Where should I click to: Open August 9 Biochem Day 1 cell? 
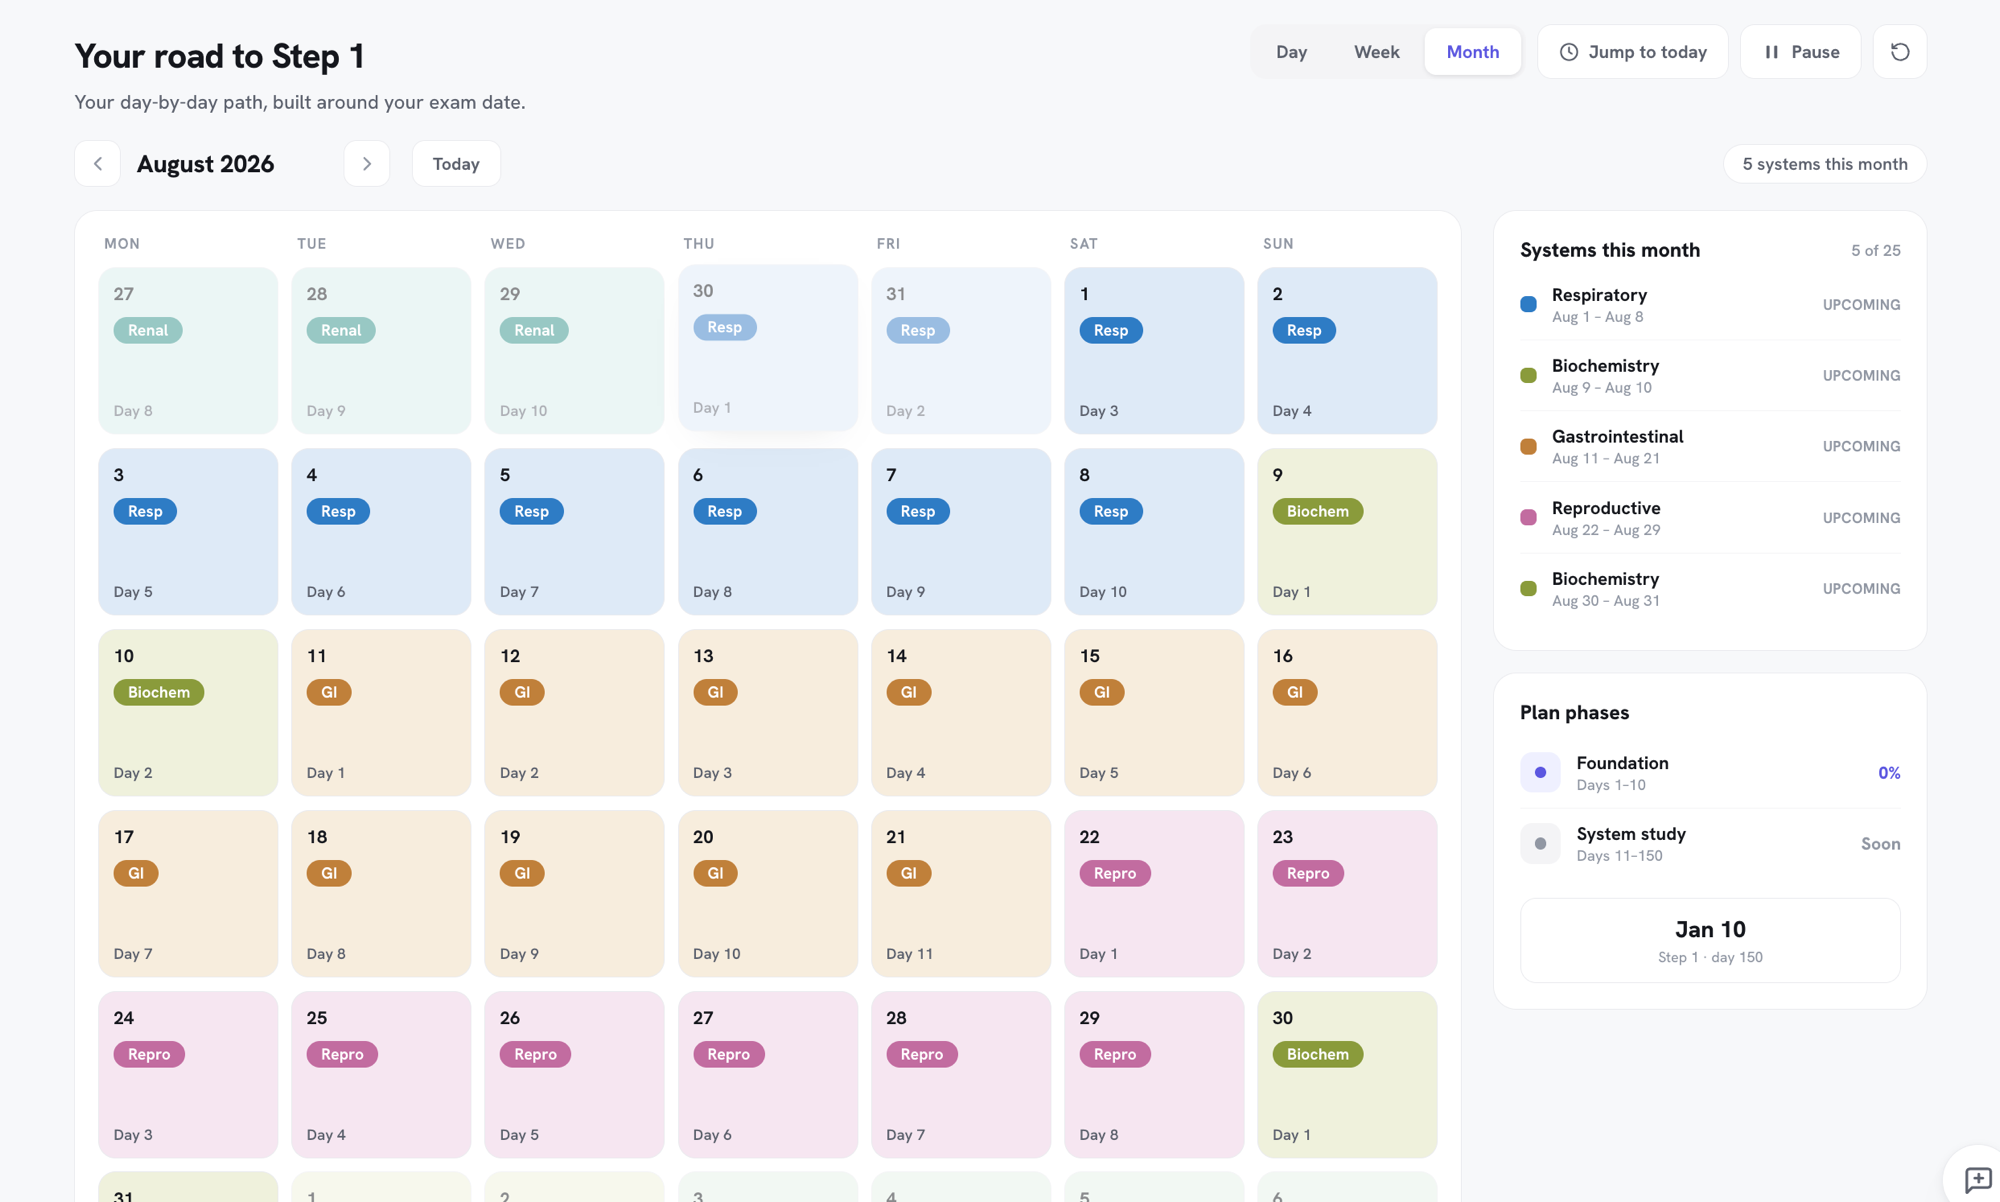click(1347, 531)
